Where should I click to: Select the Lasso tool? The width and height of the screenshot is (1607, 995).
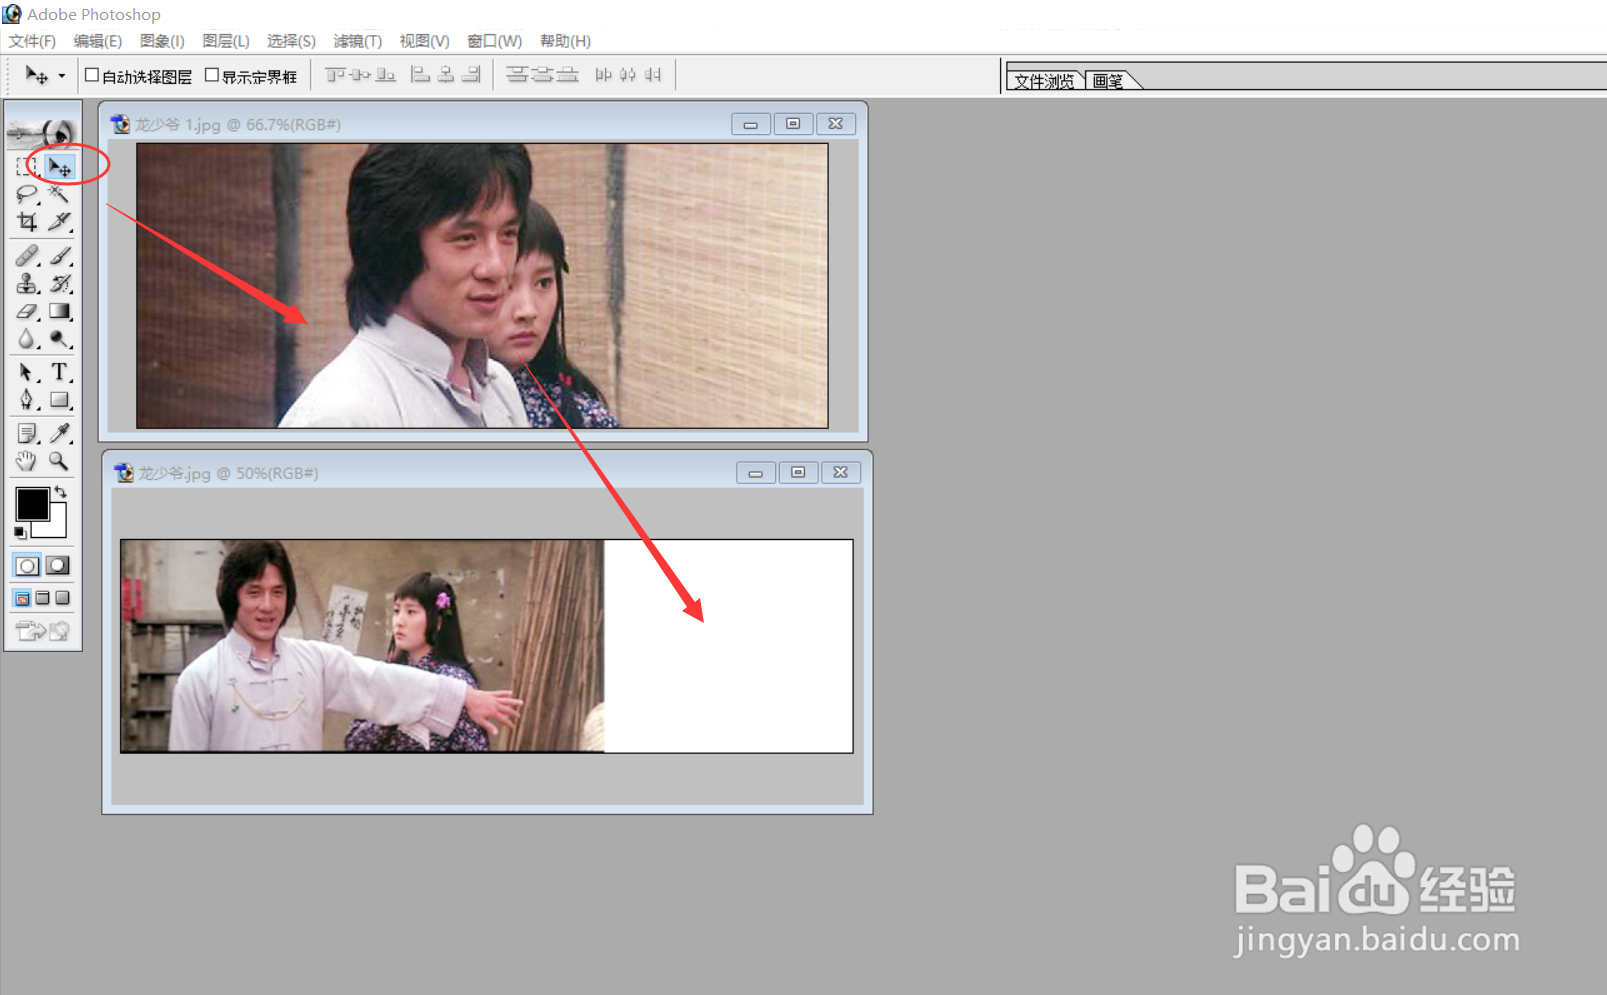click(x=27, y=194)
